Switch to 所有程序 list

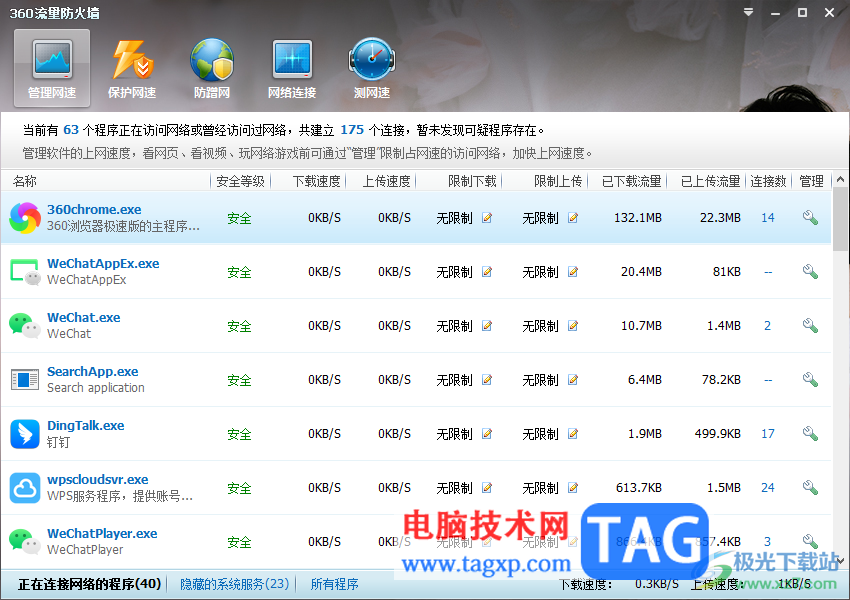[x=334, y=584]
